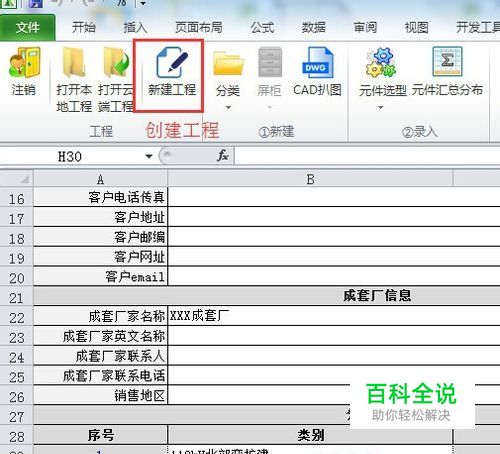
Task: Click cell labeled 客户邮编
Action: click(x=100, y=237)
